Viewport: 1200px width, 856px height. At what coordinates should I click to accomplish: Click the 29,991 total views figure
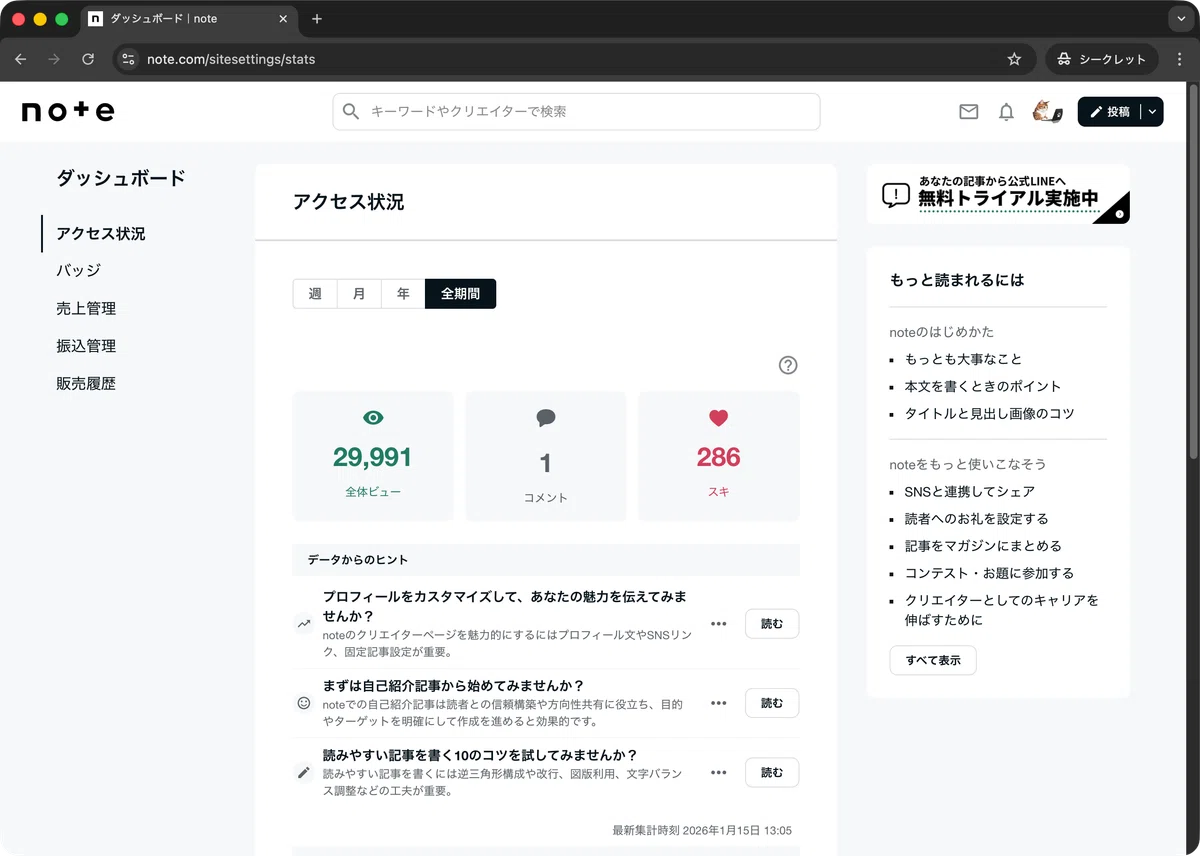click(x=373, y=458)
